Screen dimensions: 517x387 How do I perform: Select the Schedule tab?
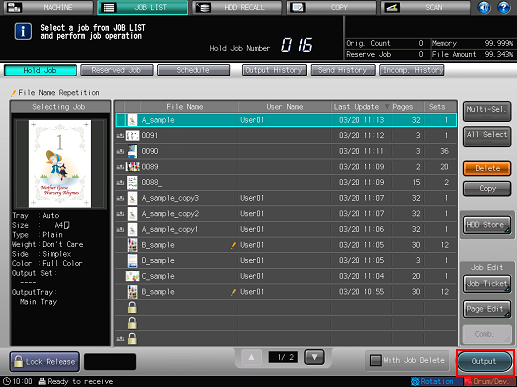(193, 70)
